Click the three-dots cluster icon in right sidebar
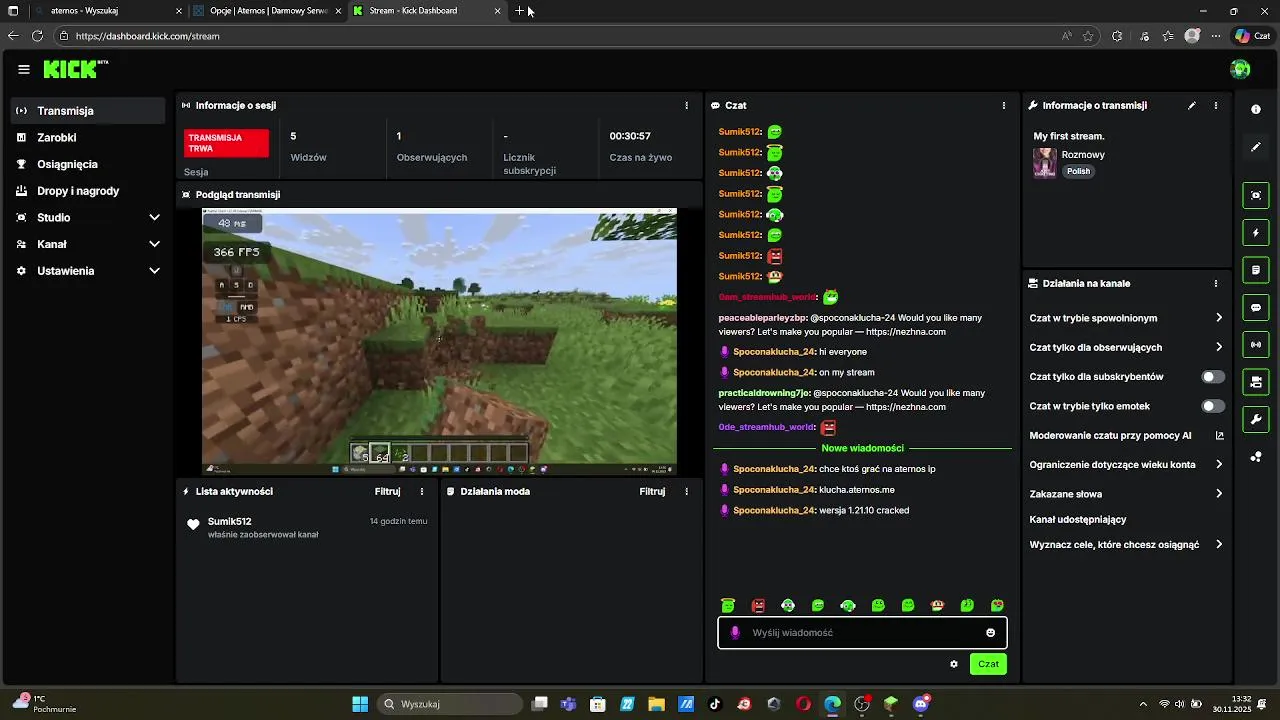The width and height of the screenshot is (1280, 720). pyautogui.click(x=1256, y=457)
